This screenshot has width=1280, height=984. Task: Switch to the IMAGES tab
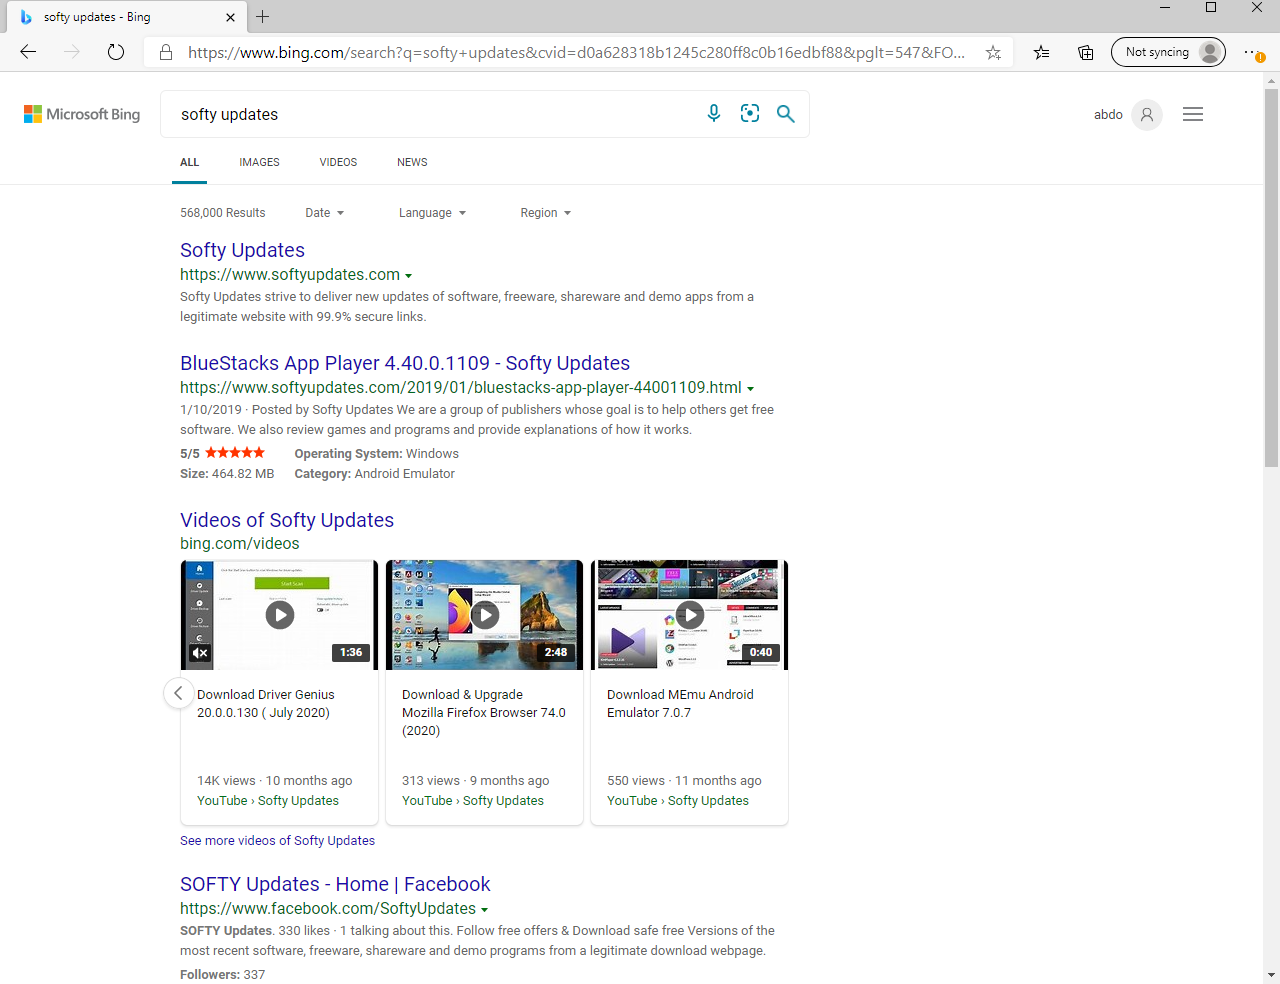(259, 162)
